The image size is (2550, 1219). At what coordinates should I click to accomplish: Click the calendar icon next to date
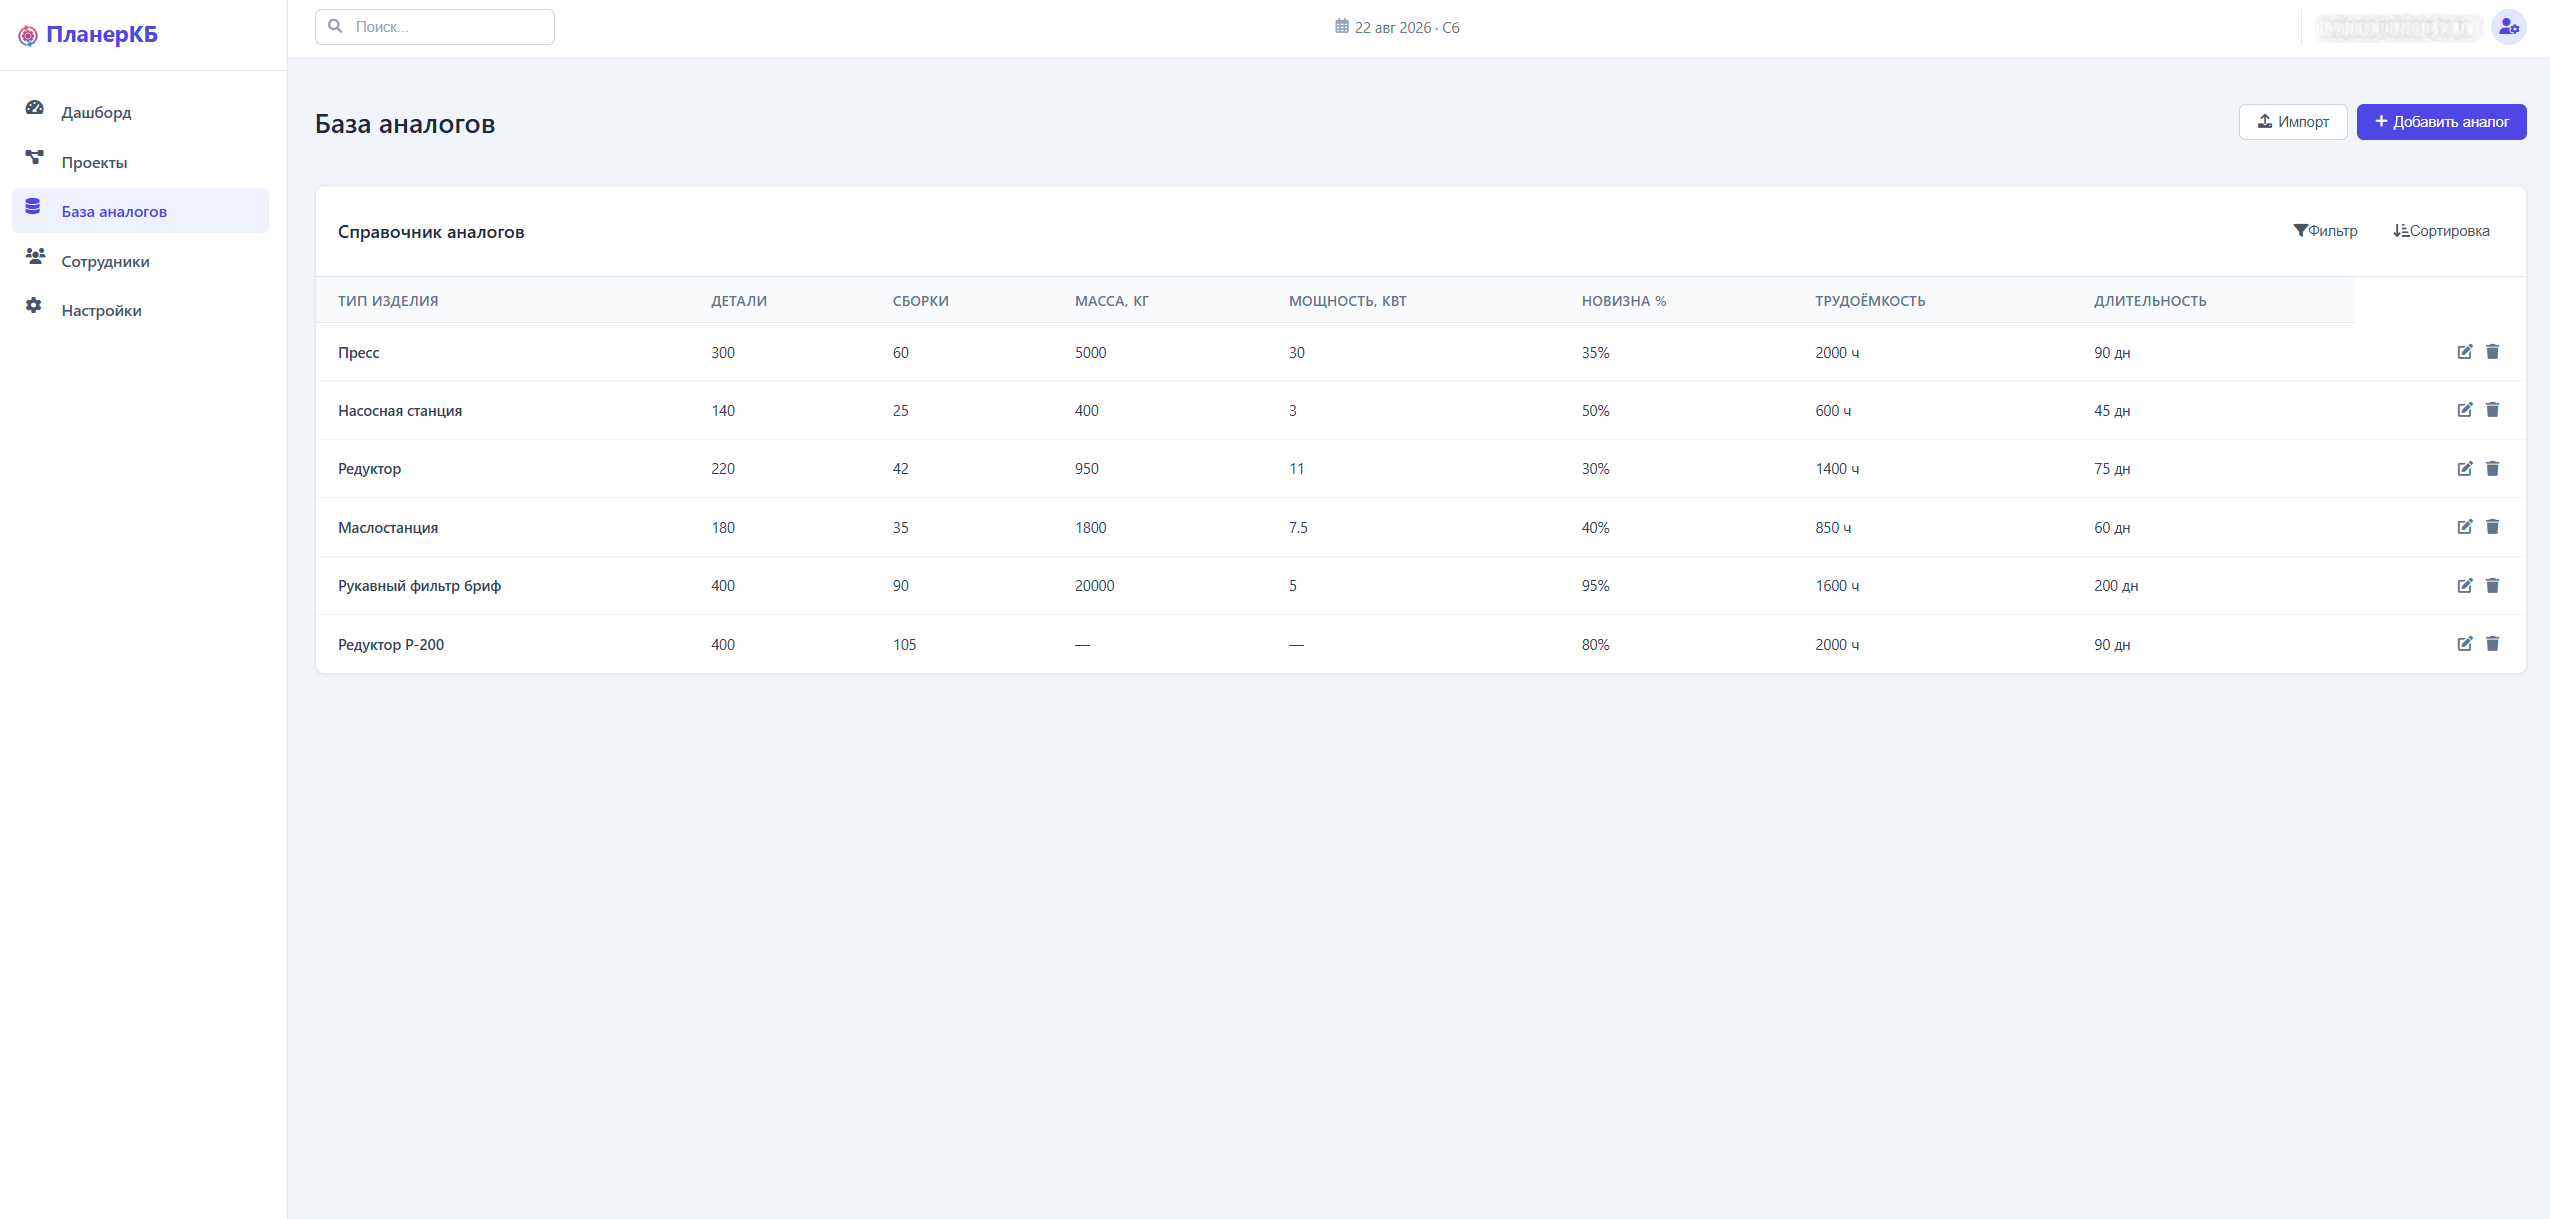(1341, 27)
